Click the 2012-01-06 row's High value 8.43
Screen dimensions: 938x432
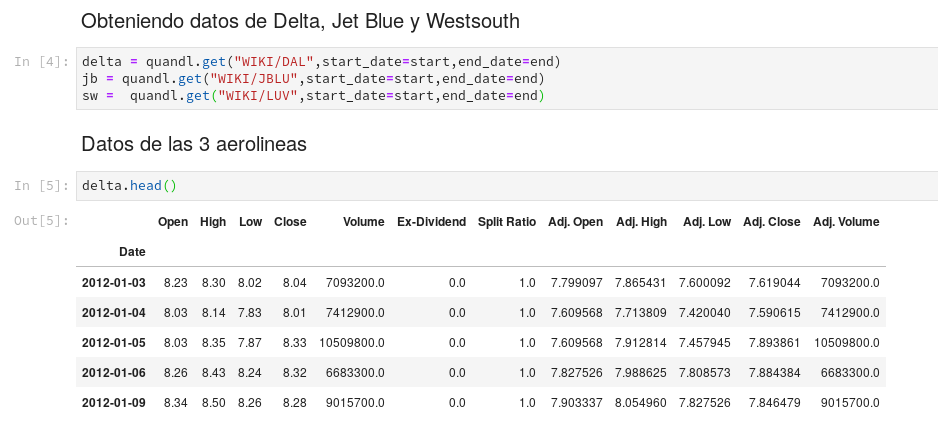[213, 373]
